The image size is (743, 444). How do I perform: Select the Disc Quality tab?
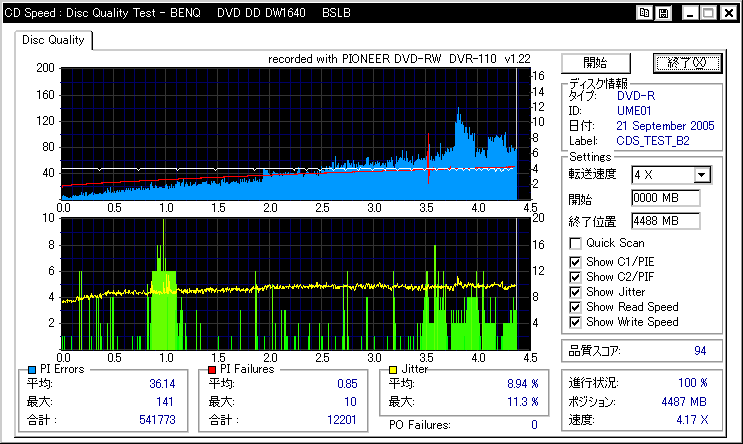click(x=53, y=40)
